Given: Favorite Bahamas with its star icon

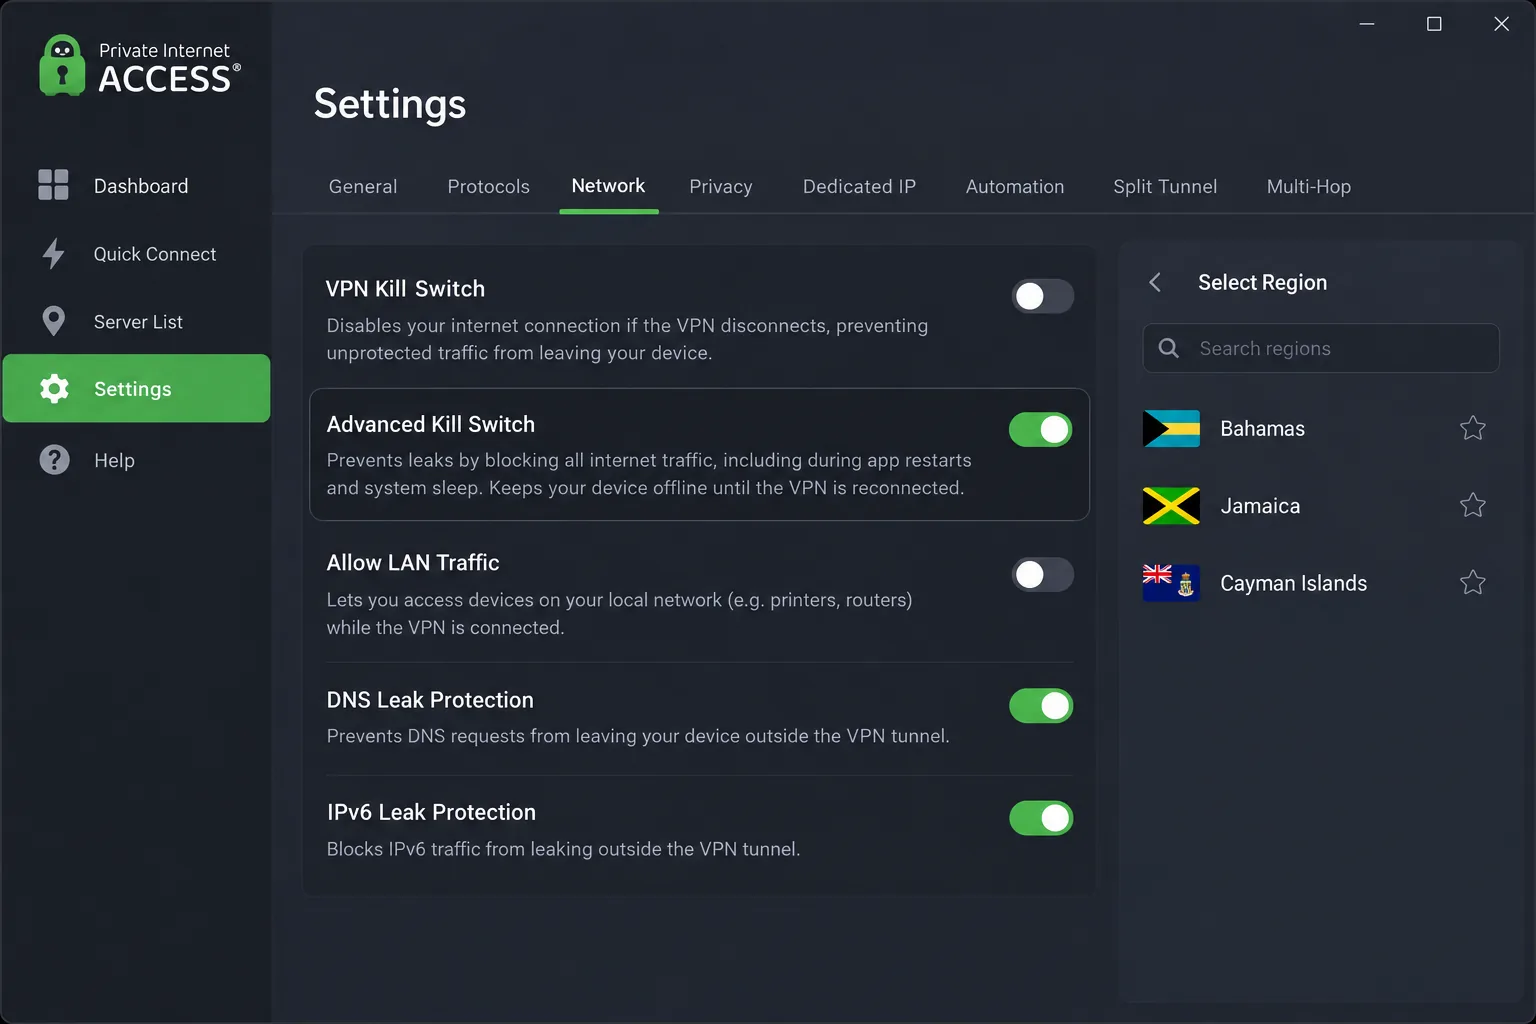Looking at the screenshot, I should pyautogui.click(x=1472, y=428).
